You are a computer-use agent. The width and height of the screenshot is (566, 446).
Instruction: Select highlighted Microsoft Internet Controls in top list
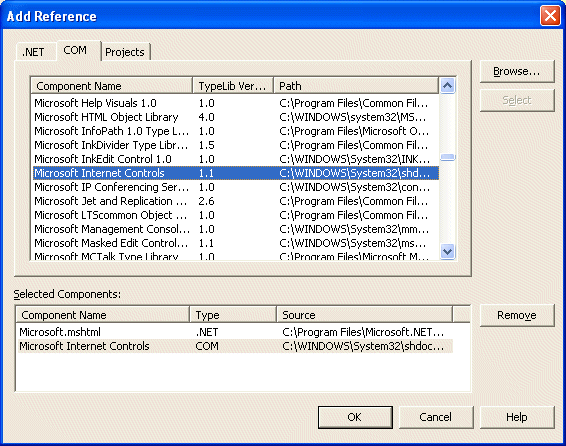pyautogui.click(x=236, y=173)
